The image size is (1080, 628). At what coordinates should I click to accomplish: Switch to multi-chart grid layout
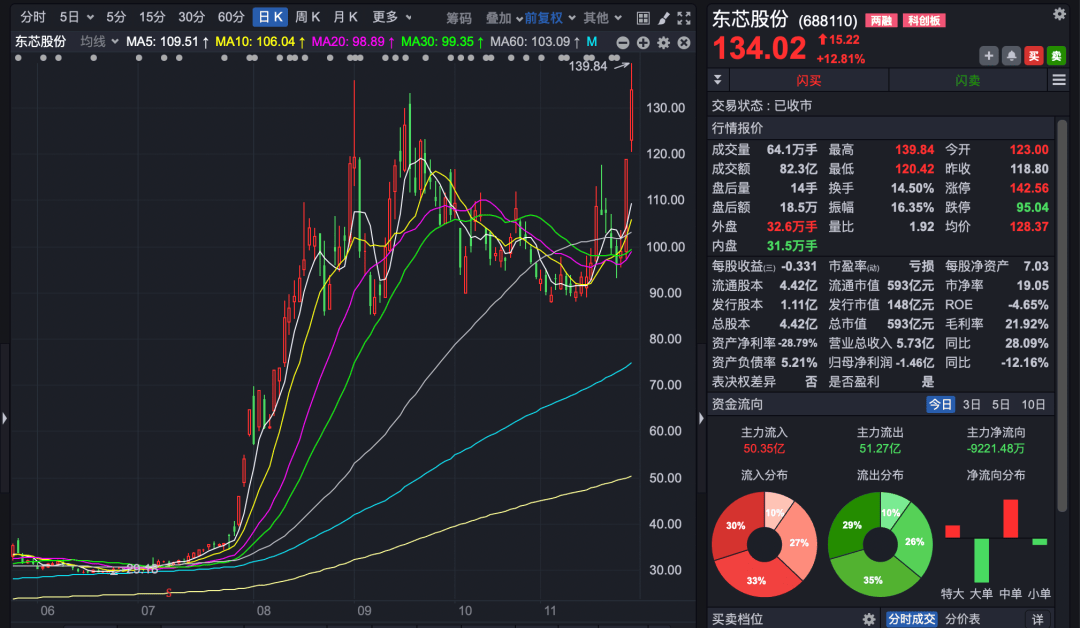pos(643,18)
